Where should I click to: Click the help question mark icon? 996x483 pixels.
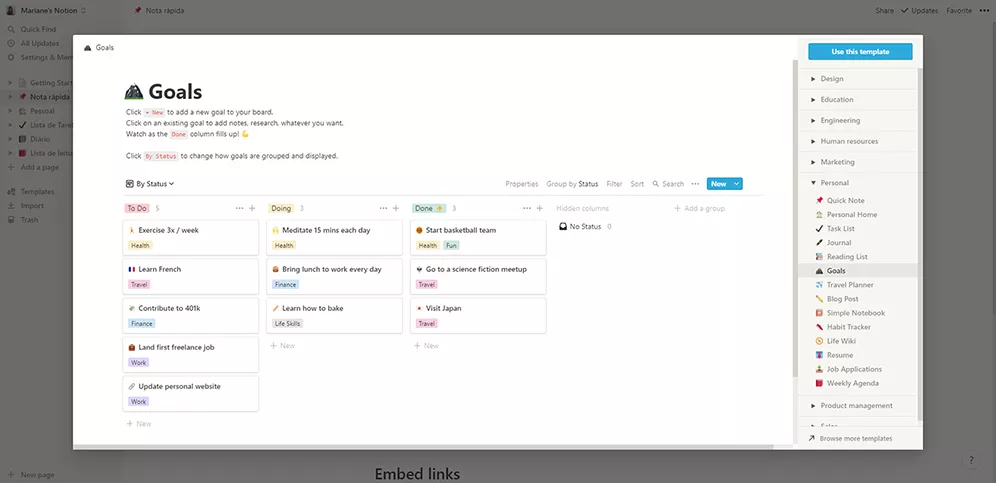[x=971, y=460]
